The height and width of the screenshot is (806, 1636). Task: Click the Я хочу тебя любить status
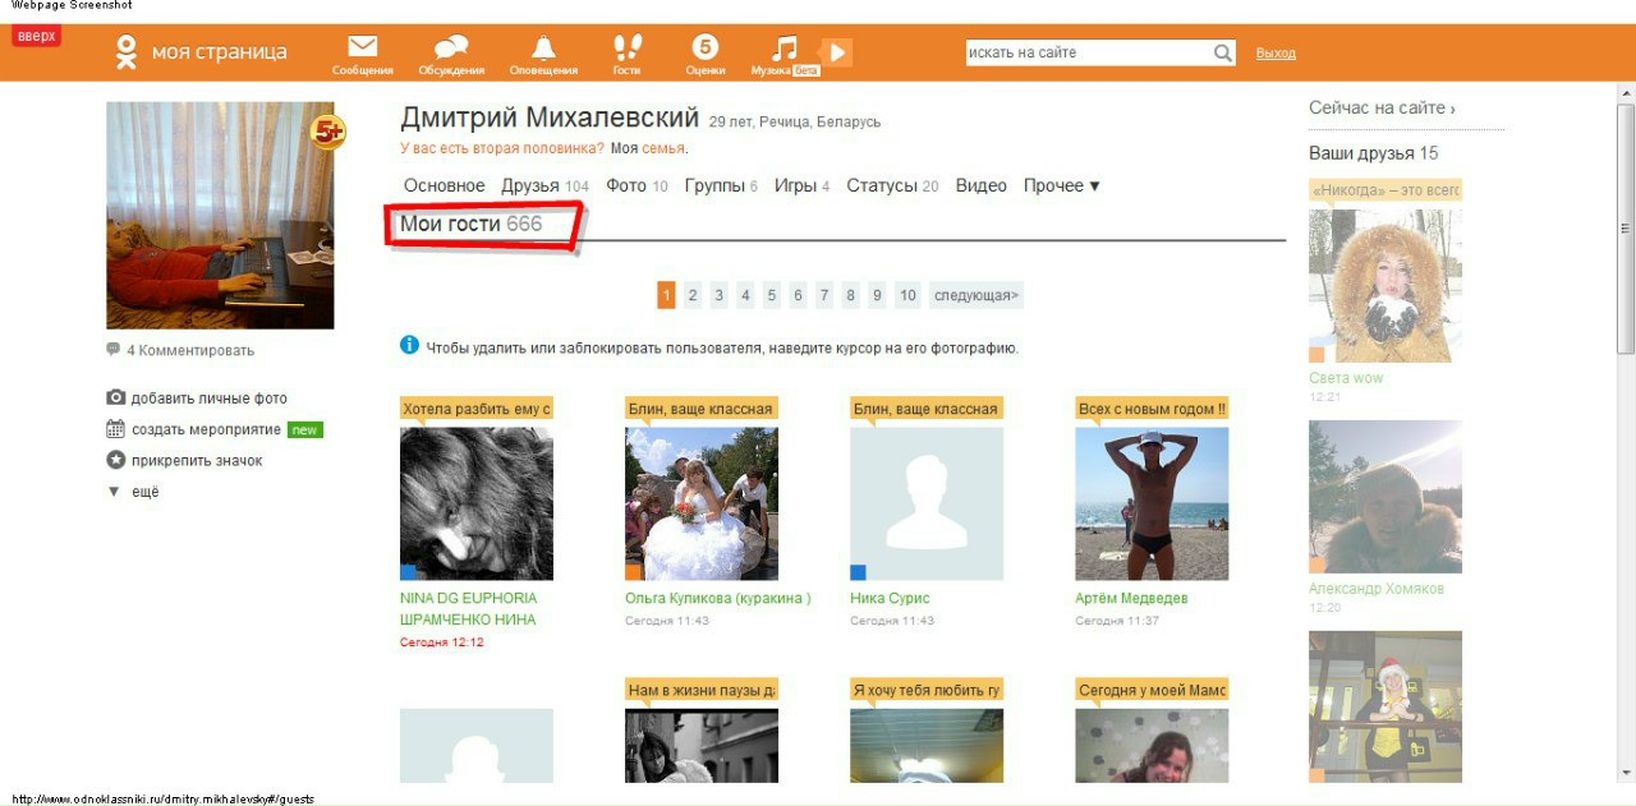tap(926, 689)
